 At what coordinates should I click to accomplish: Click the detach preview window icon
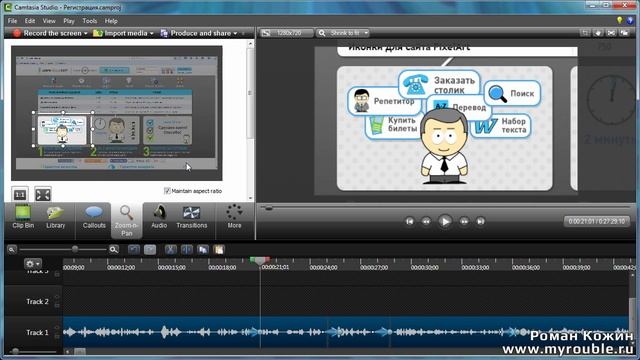pyautogui.click(x=624, y=33)
